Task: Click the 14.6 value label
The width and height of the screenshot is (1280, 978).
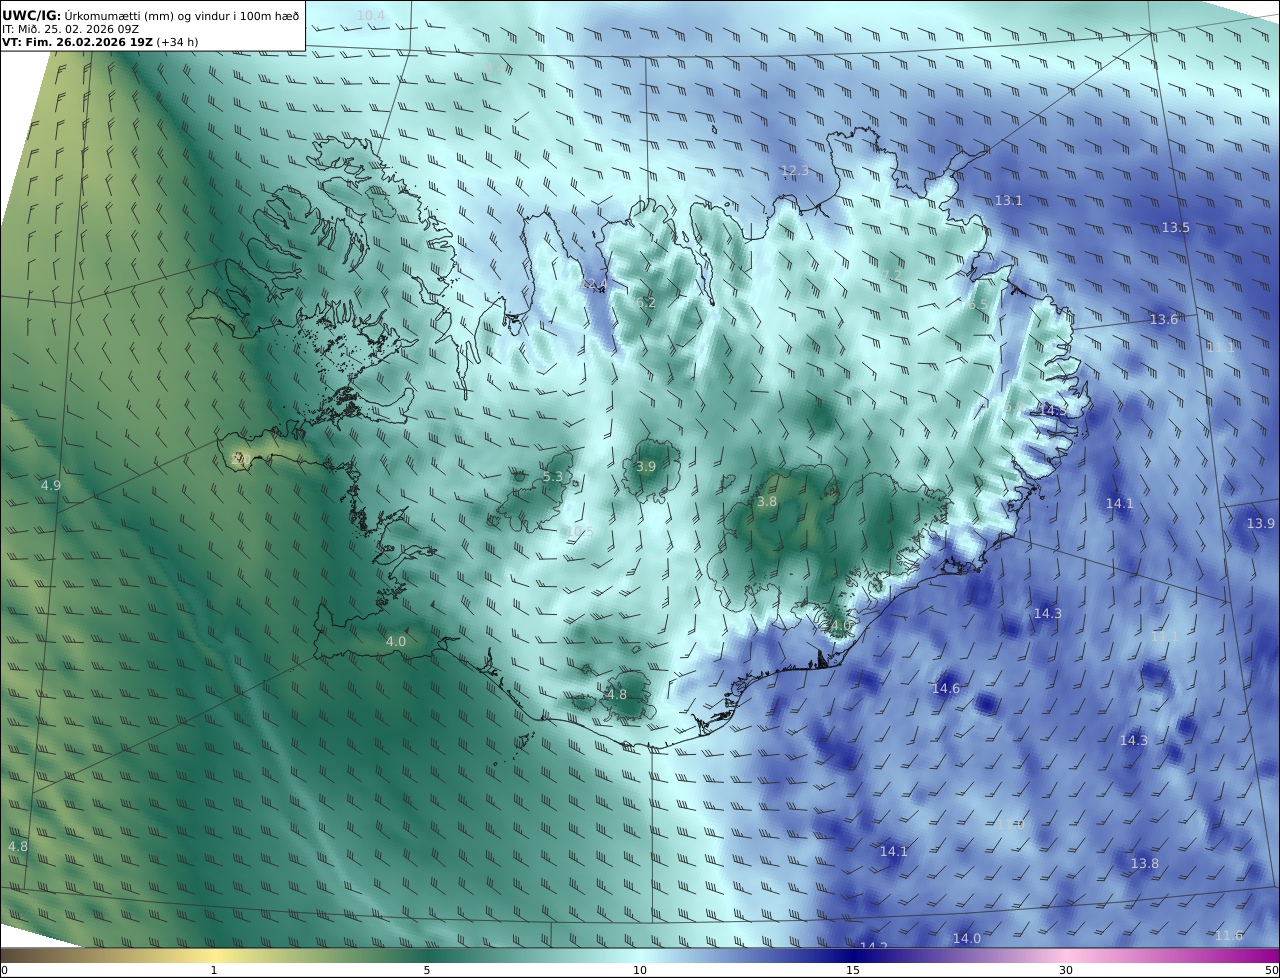Action: point(946,689)
